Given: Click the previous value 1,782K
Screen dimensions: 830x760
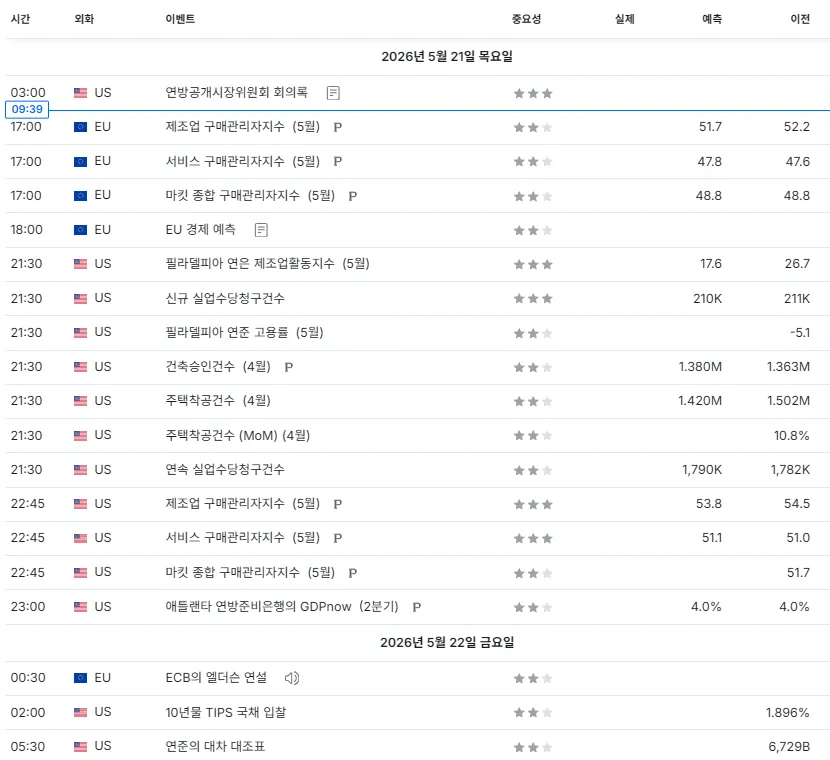Looking at the screenshot, I should [790, 469].
